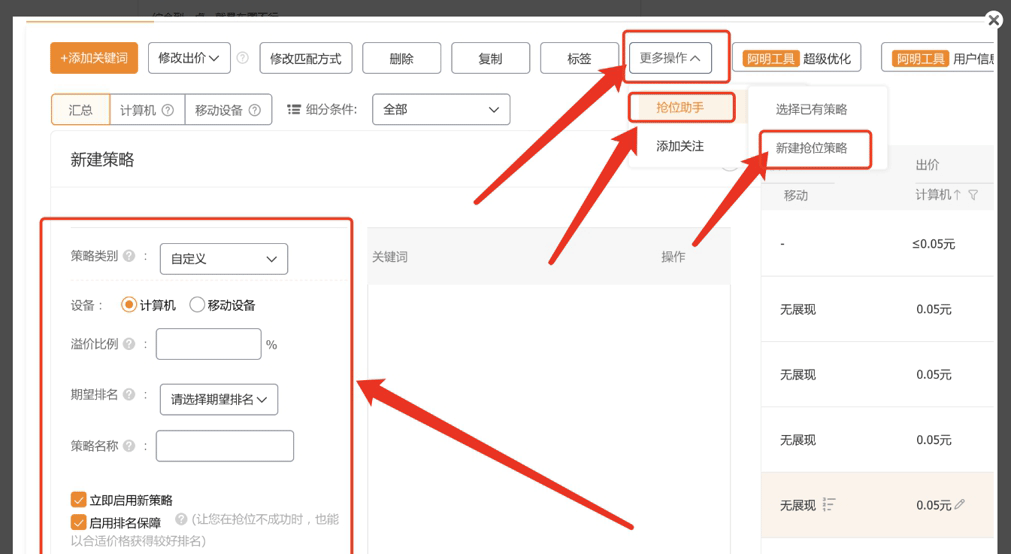
Task: Choose 新建抢位策略 from the submenu
Action: pos(812,148)
